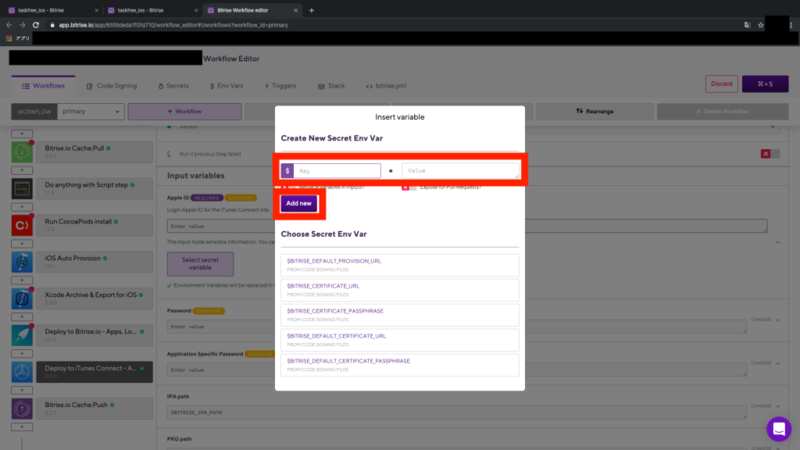The height and width of the screenshot is (450, 800).
Task: Open the primary workflow dropdown
Action: [91, 111]
